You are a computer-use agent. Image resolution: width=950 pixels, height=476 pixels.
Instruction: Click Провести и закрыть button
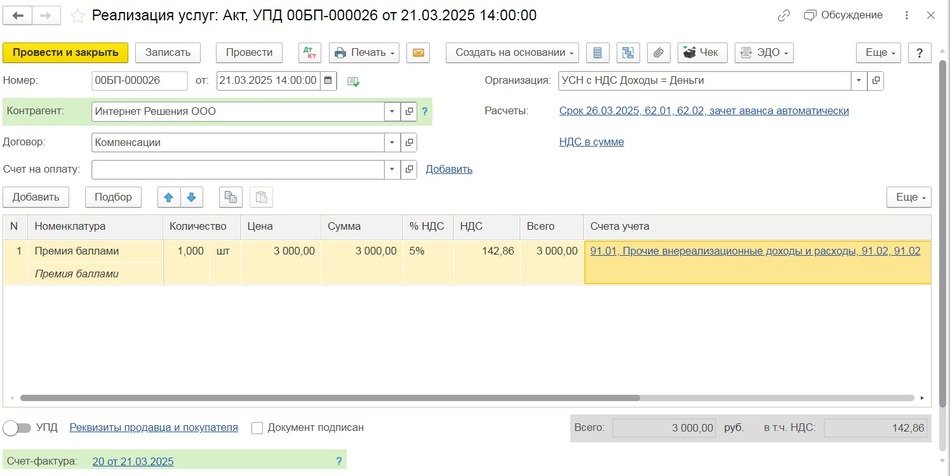(x=65, y=52)
